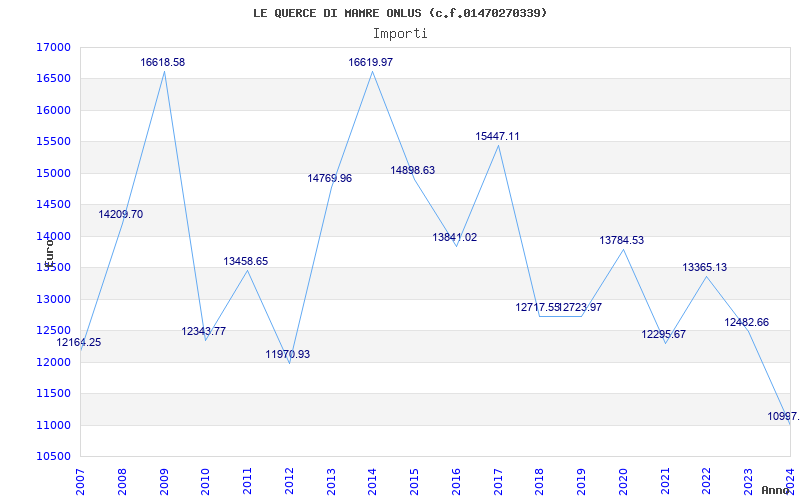Click the Anno x-axis title
Viewport: 800px width, 500px height.
point(775,490)
